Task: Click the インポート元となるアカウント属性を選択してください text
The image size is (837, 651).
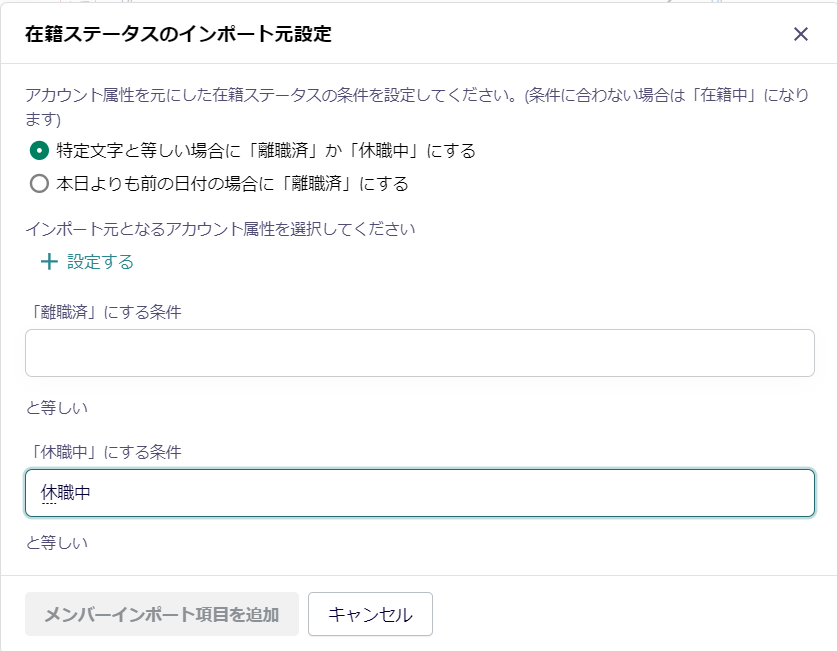Action: point(220,229)
